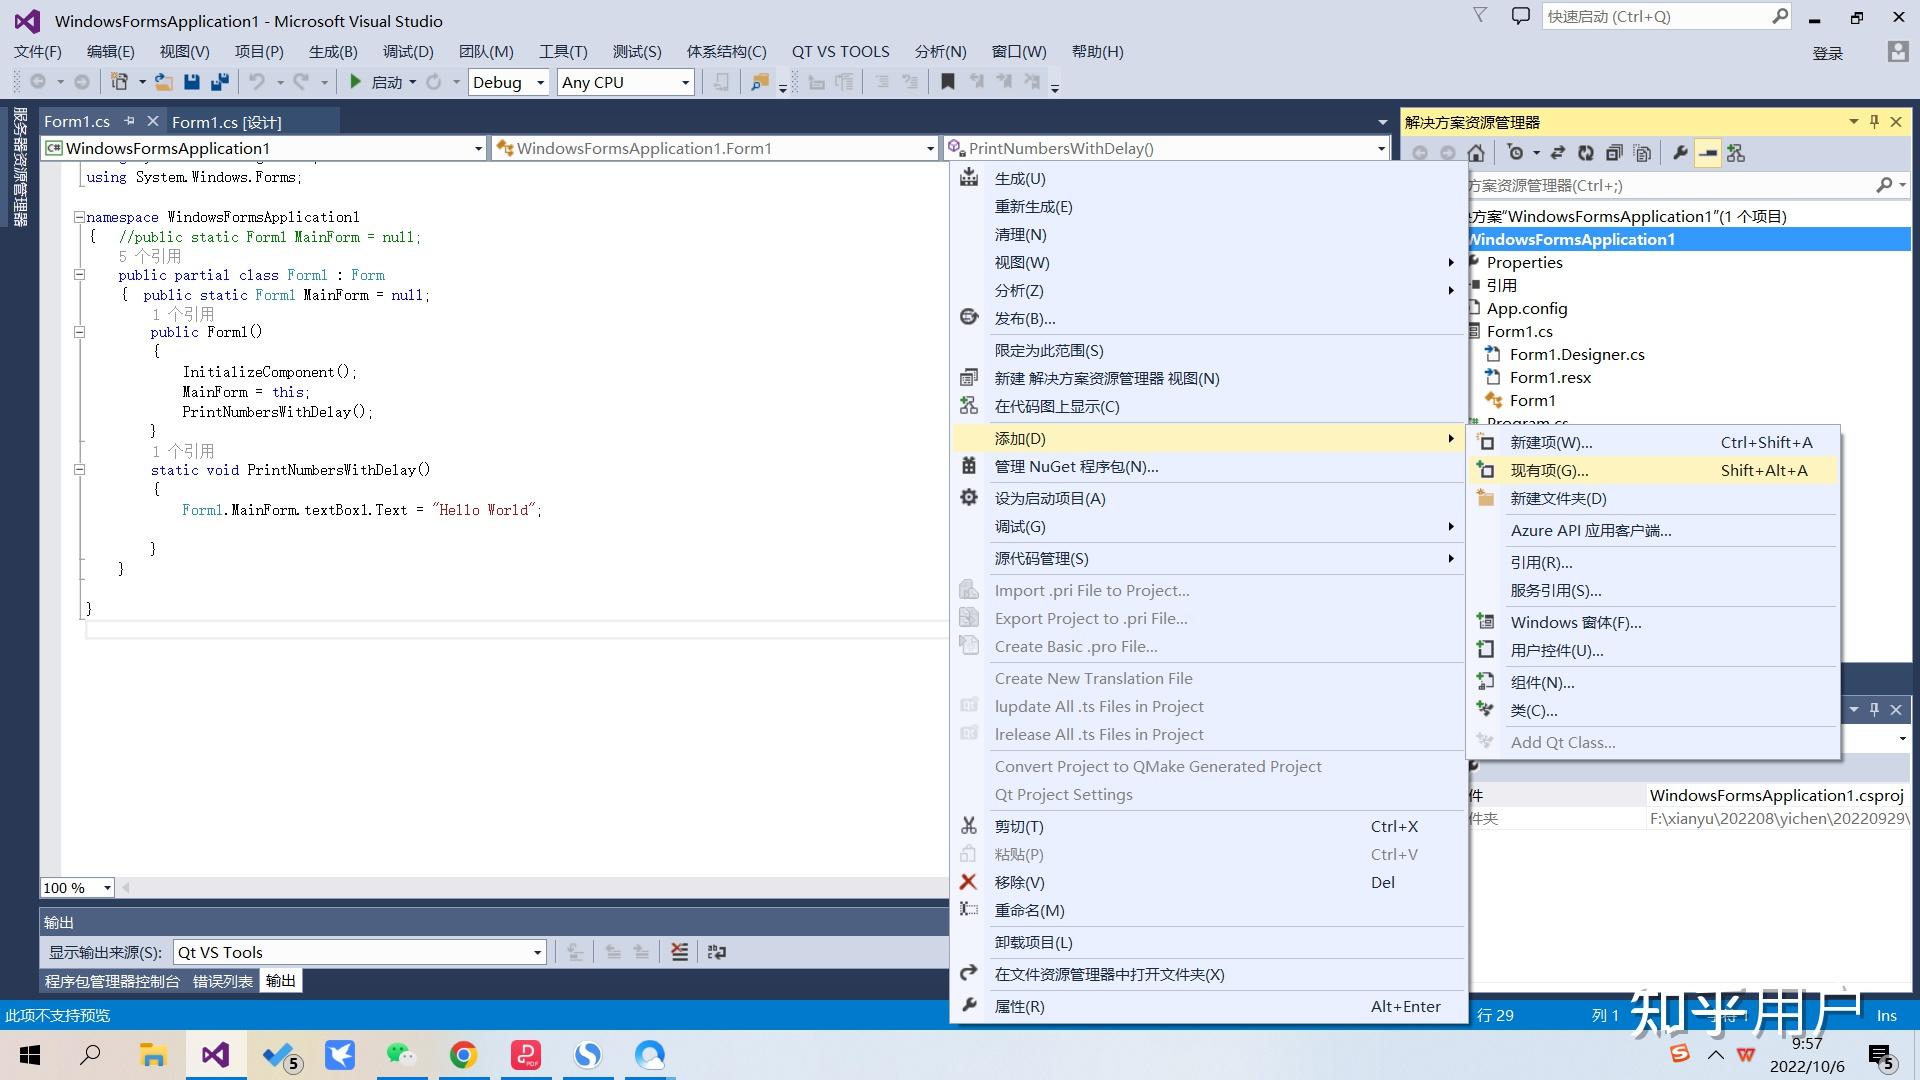1920x1080 pixels.
Task: Click the account avatar icon
Action: (1897, 52)
